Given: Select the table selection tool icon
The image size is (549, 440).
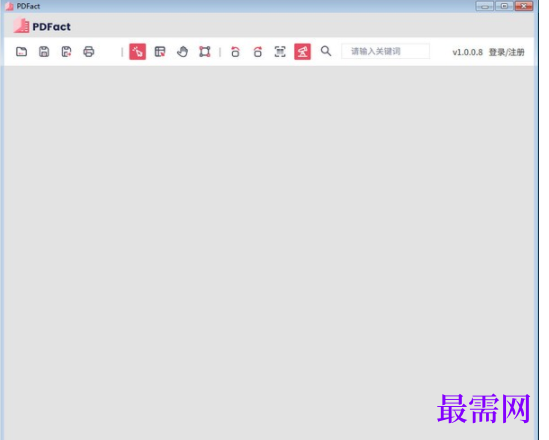Looking at the screenshot, I should click(x=160, y=52).
